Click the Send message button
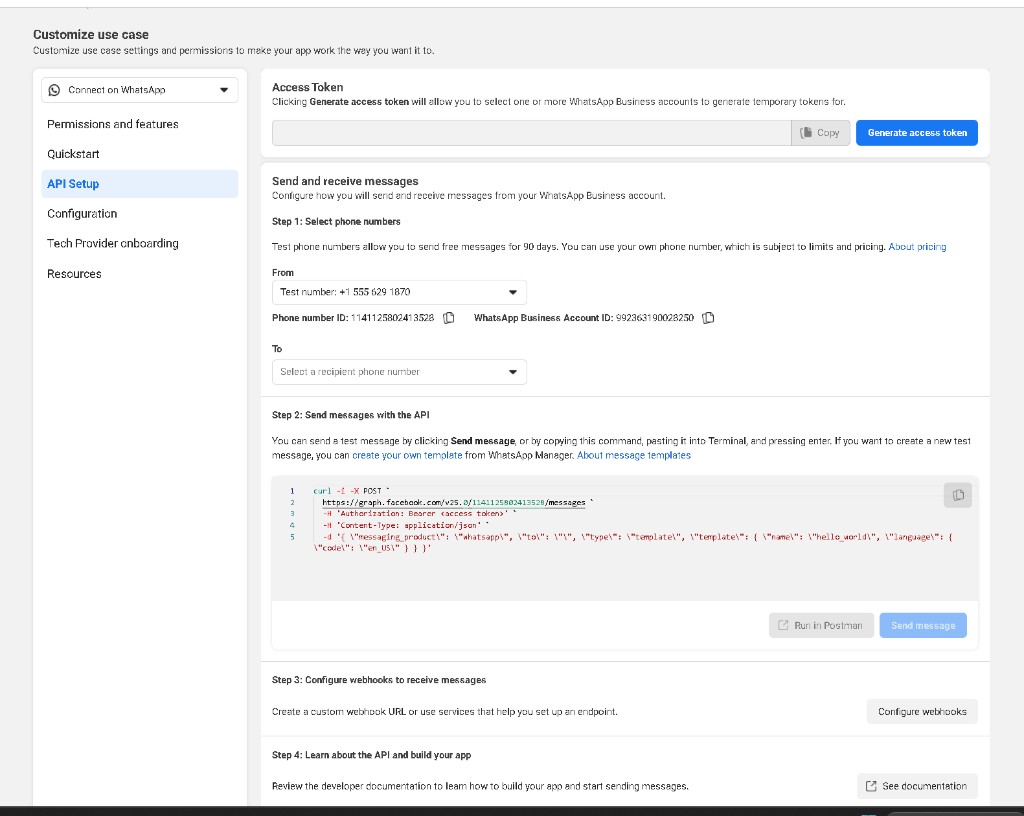1024x816 pixels. [923, 625]
